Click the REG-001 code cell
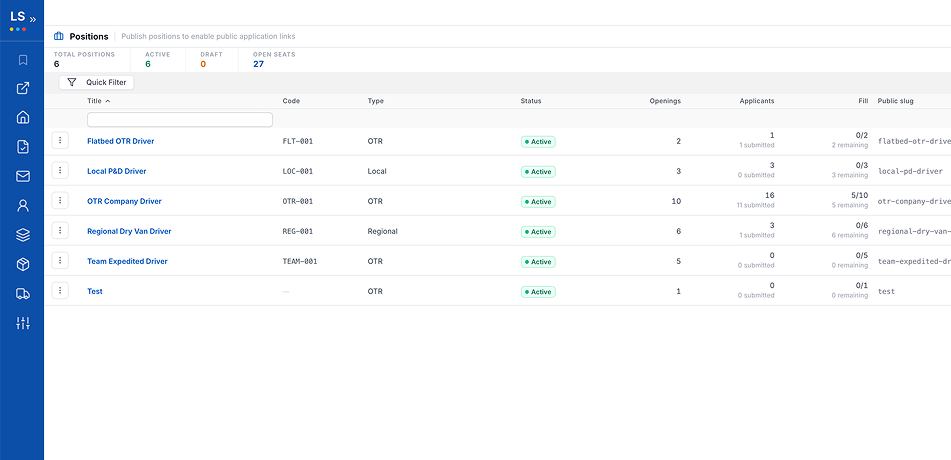 (x=298, y=231)
